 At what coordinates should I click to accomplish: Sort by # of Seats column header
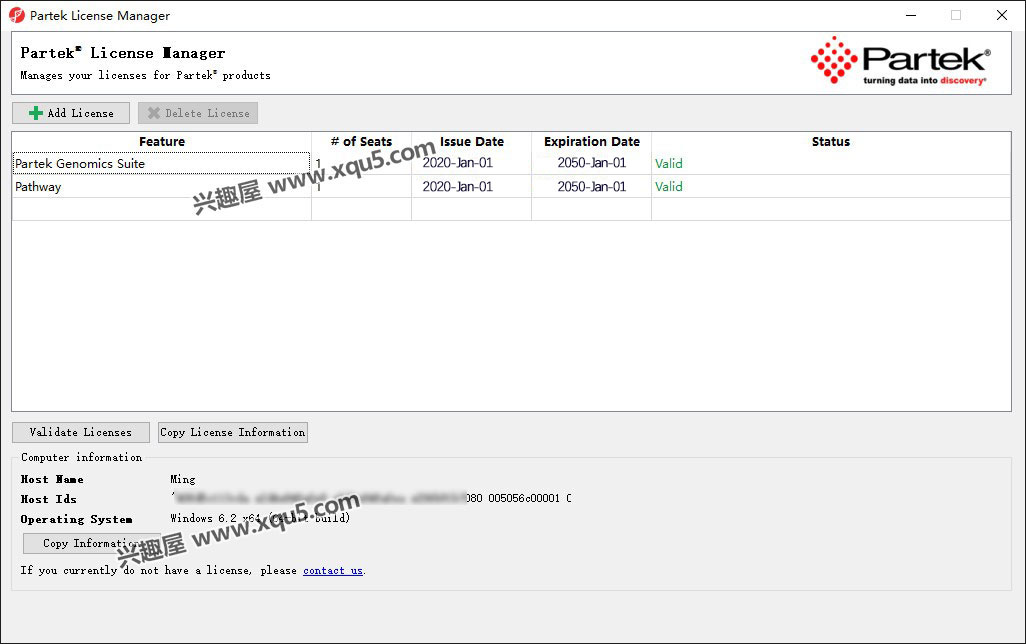(361, 141)
